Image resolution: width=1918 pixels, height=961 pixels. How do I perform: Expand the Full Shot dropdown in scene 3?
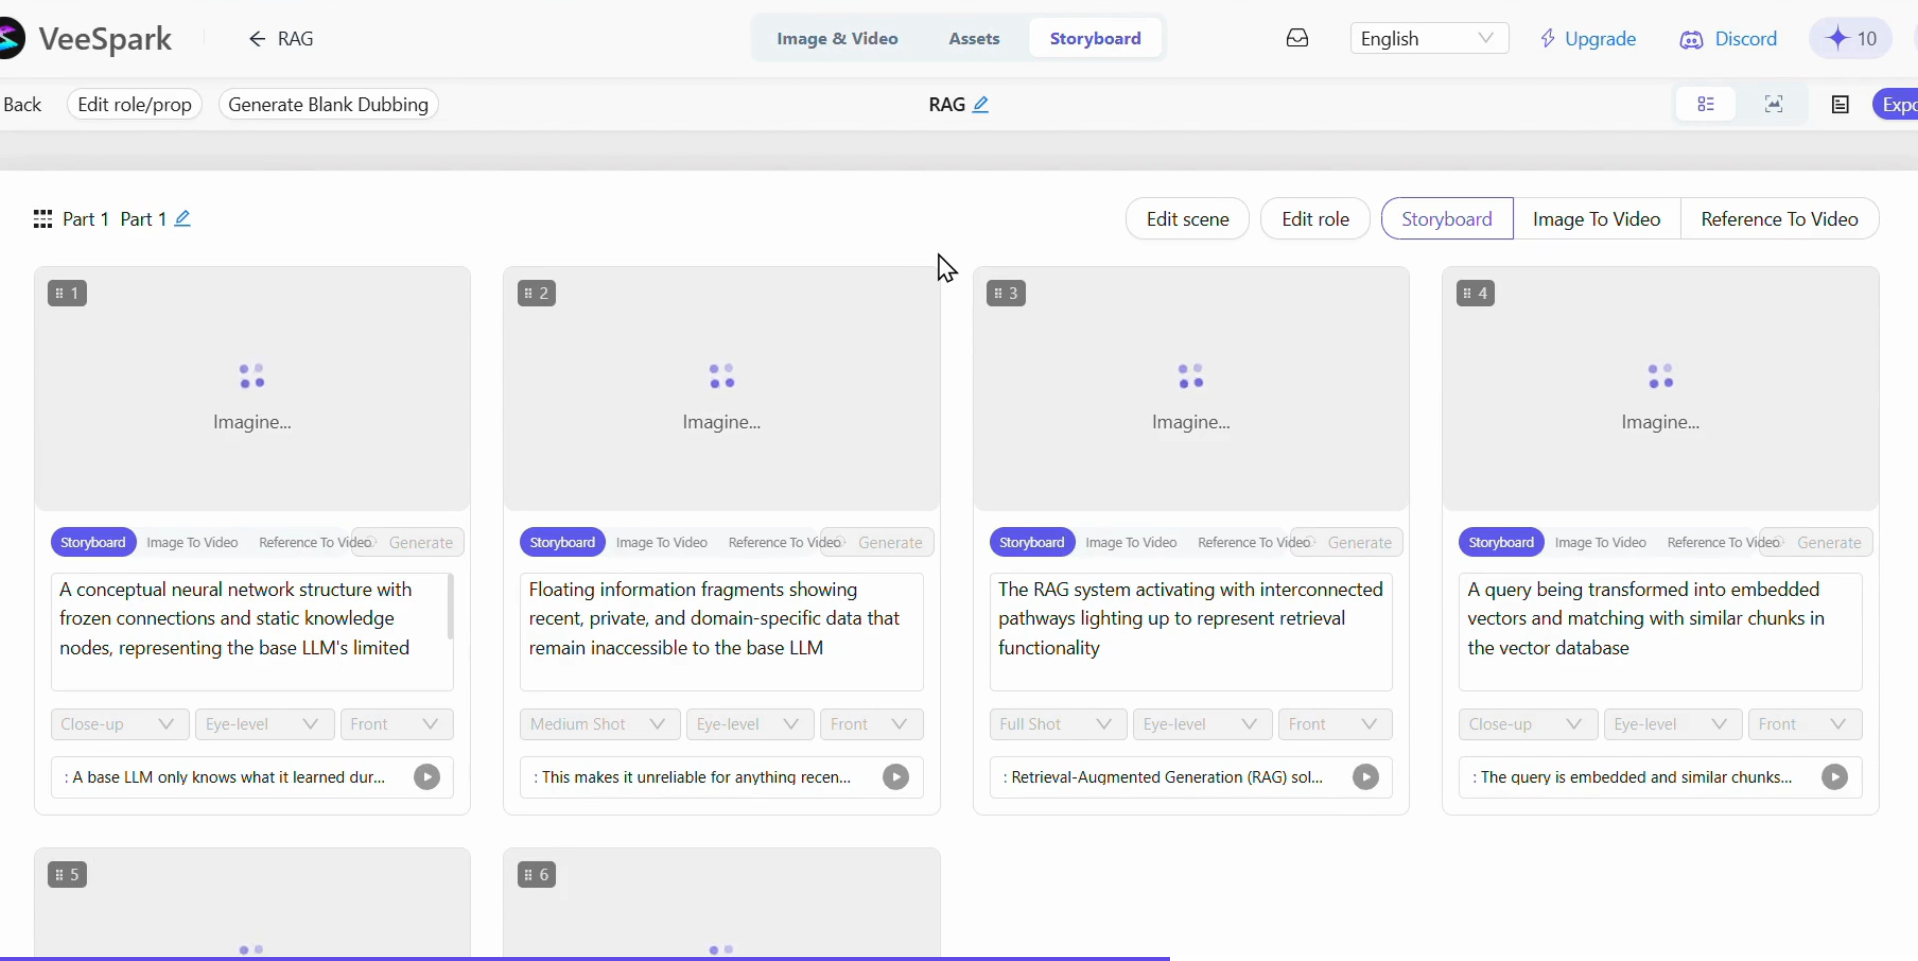[x=1058, y=724]
